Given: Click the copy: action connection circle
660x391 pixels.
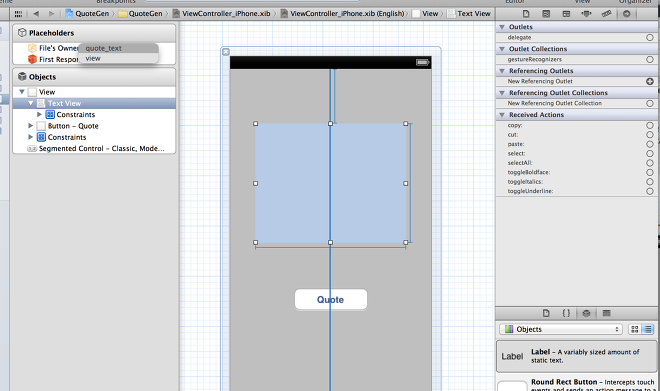Looking at the screenshot, I should pyautogui.click(x=650, y=125).
